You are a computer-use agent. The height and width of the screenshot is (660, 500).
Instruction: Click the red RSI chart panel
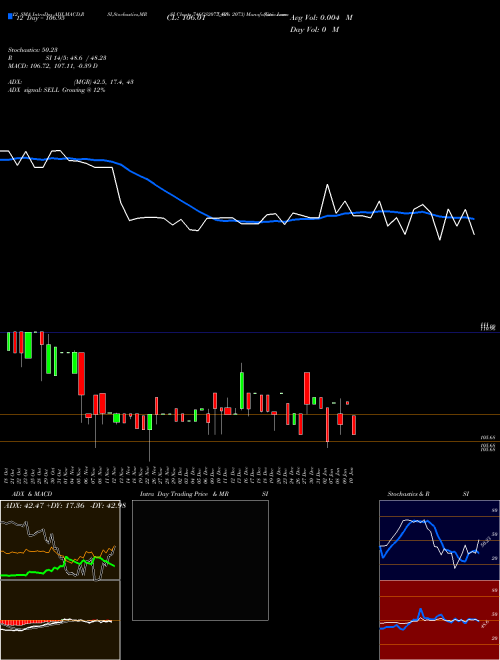439,620
